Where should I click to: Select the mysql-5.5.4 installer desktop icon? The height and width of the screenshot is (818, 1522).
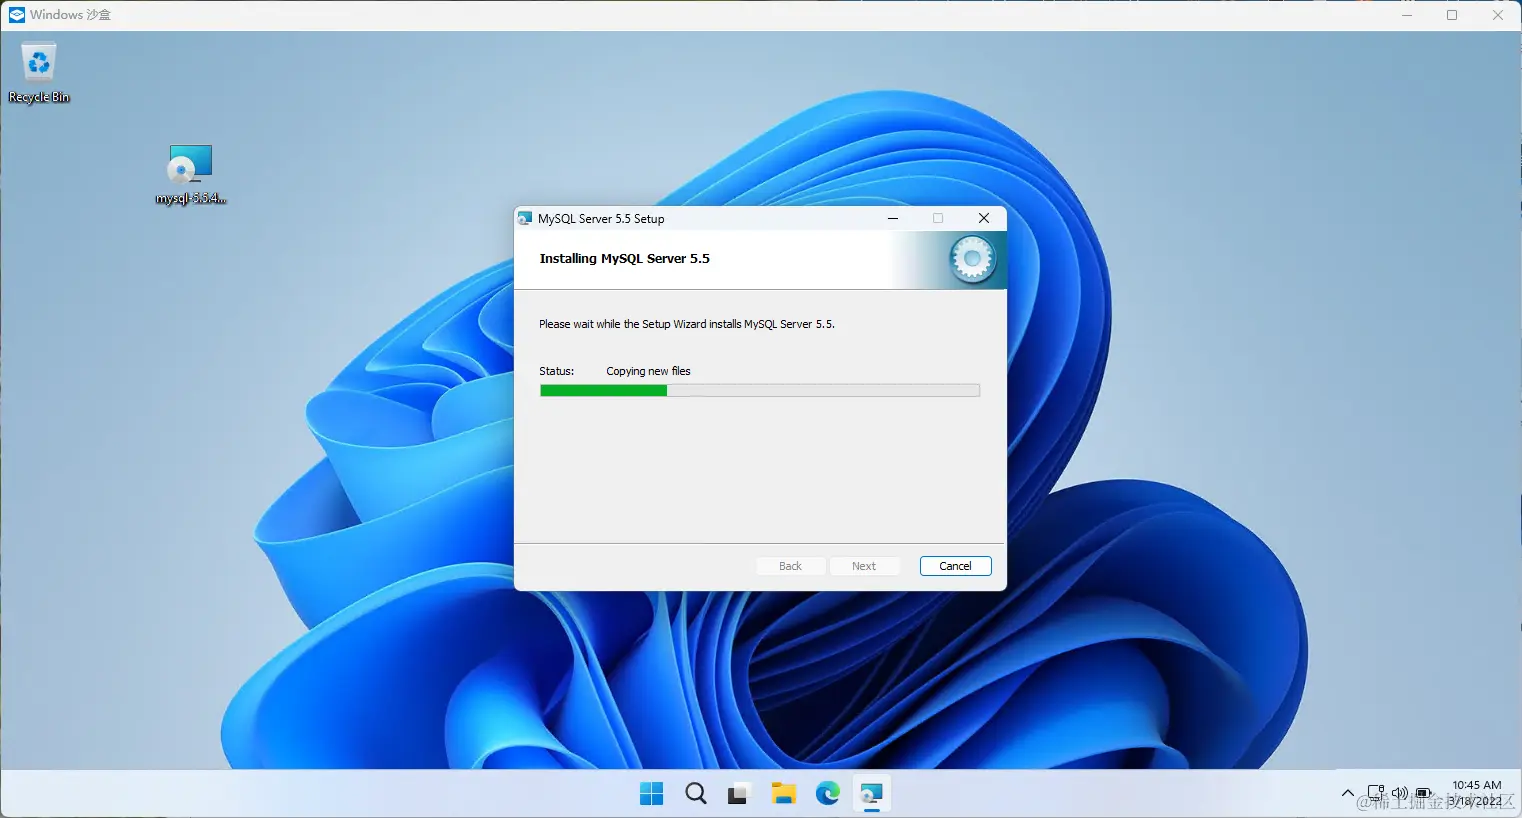(x=190, y=175)
